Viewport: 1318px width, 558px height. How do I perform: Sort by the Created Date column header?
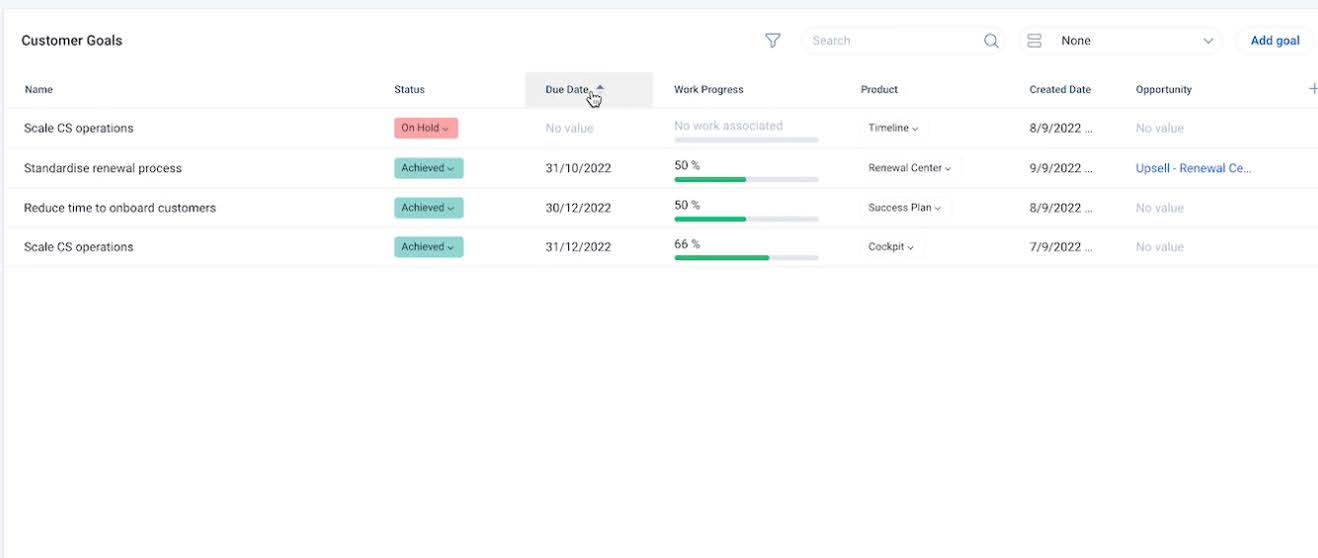[x=1060, y=90]
